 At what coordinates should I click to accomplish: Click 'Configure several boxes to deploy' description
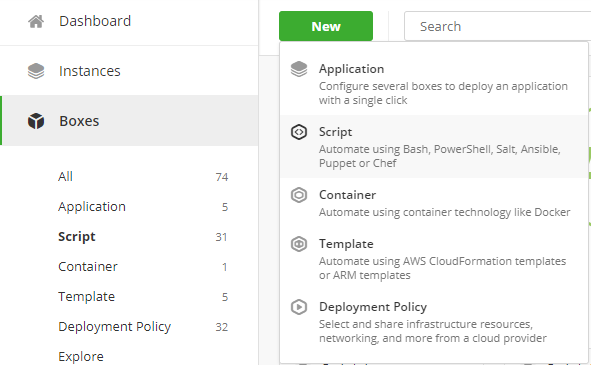(443, 93)
